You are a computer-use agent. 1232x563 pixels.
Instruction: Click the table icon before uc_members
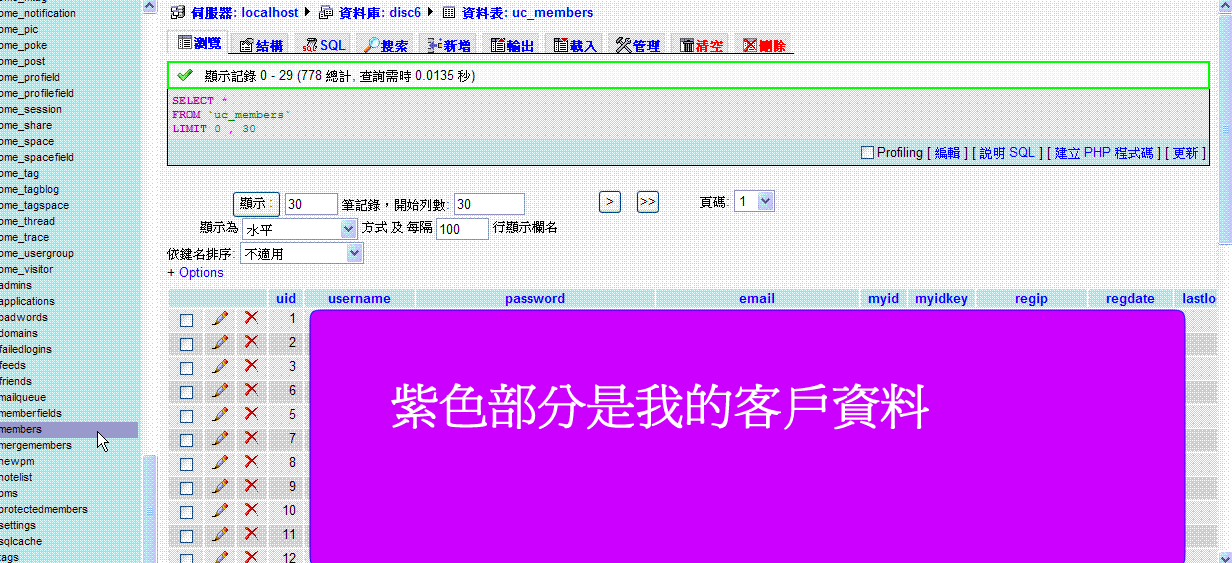point(449,13)
